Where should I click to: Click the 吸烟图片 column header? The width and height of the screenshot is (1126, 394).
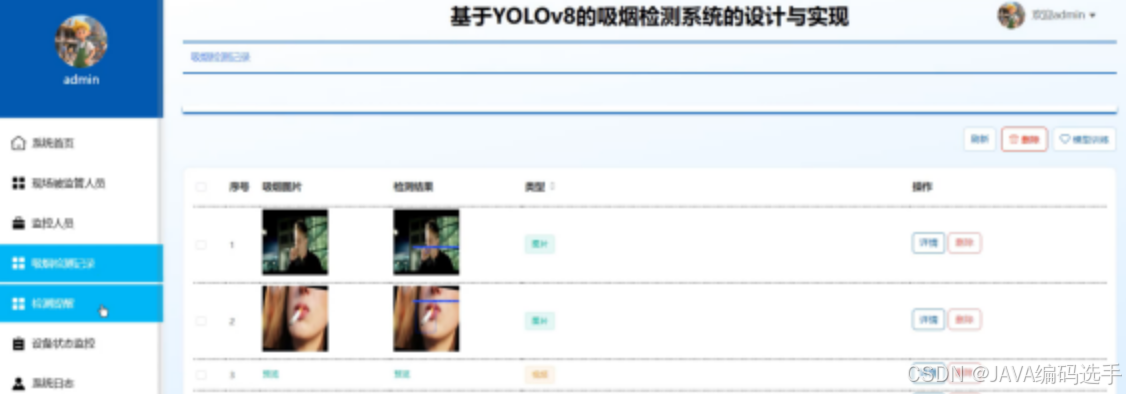282,187
